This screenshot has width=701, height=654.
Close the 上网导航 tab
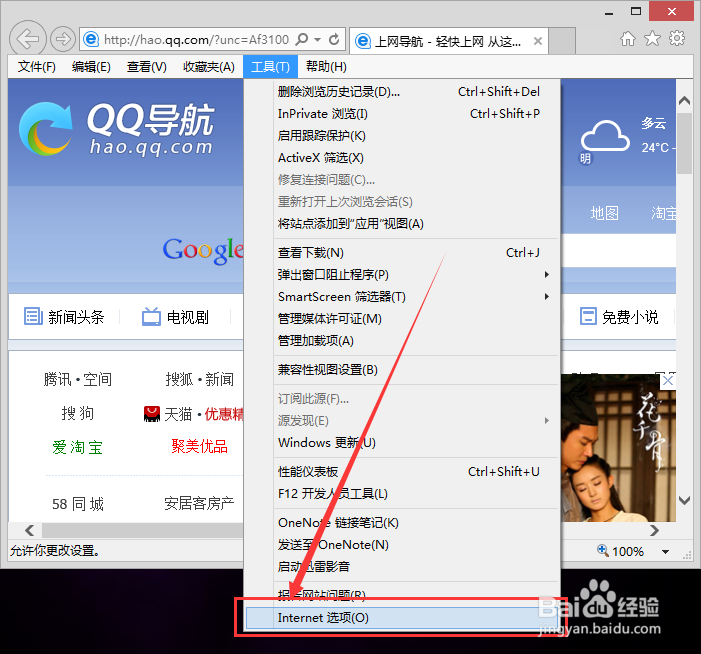pos(538,41)
